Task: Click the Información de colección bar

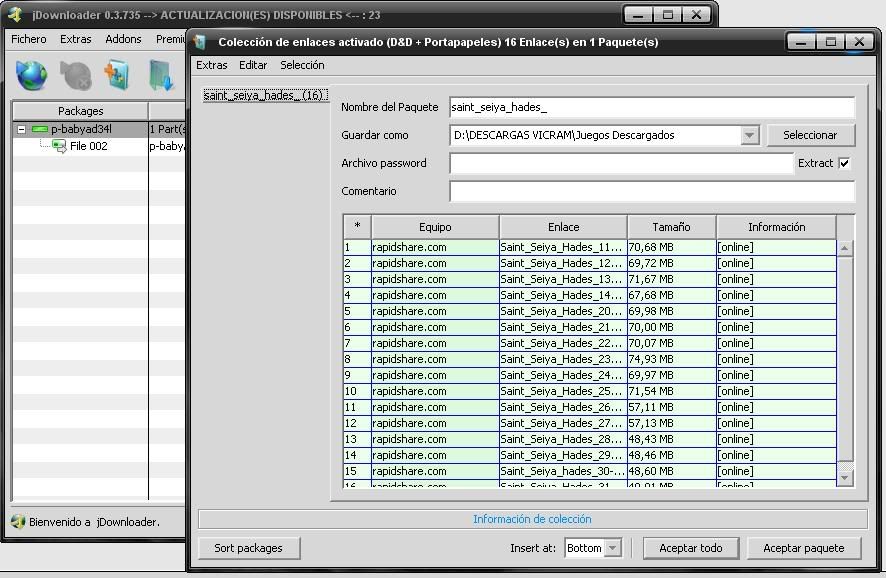Action: [532, 519]
